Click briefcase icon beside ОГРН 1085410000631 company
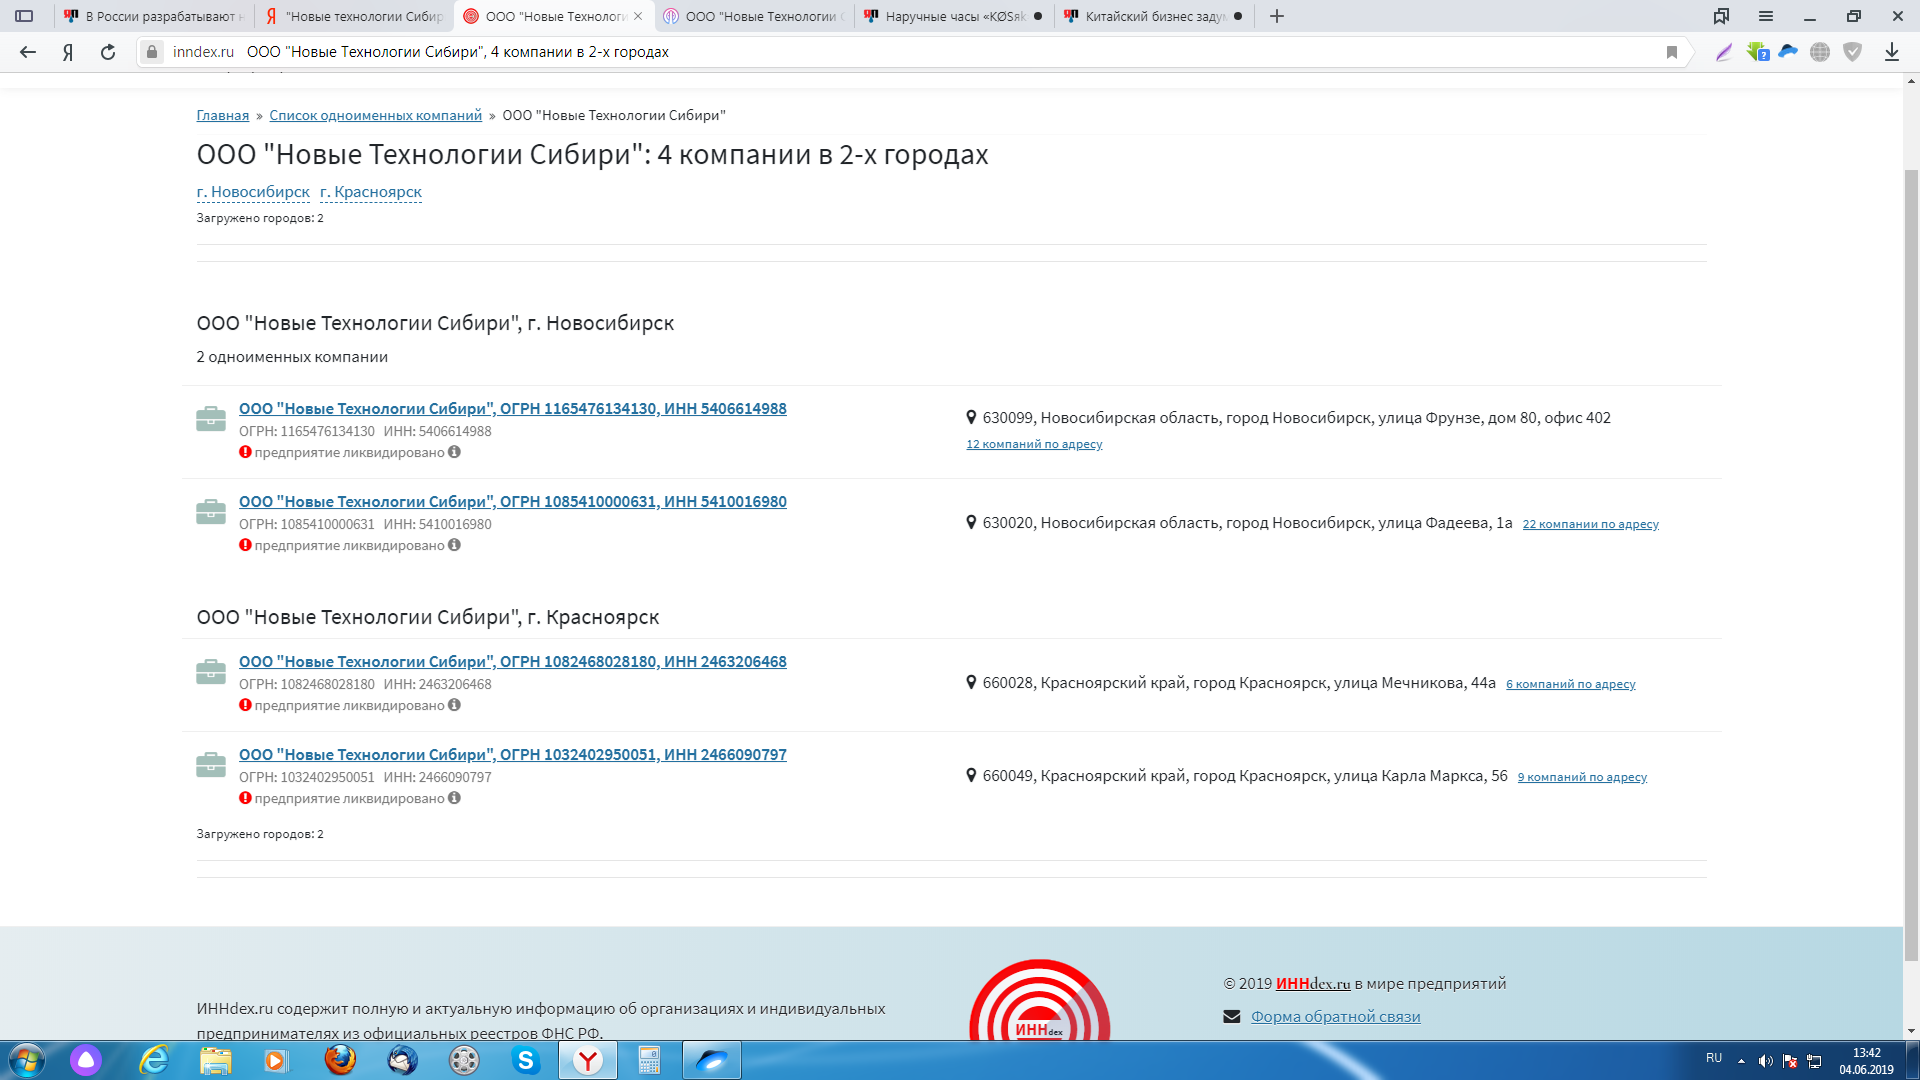 point(211,512)
